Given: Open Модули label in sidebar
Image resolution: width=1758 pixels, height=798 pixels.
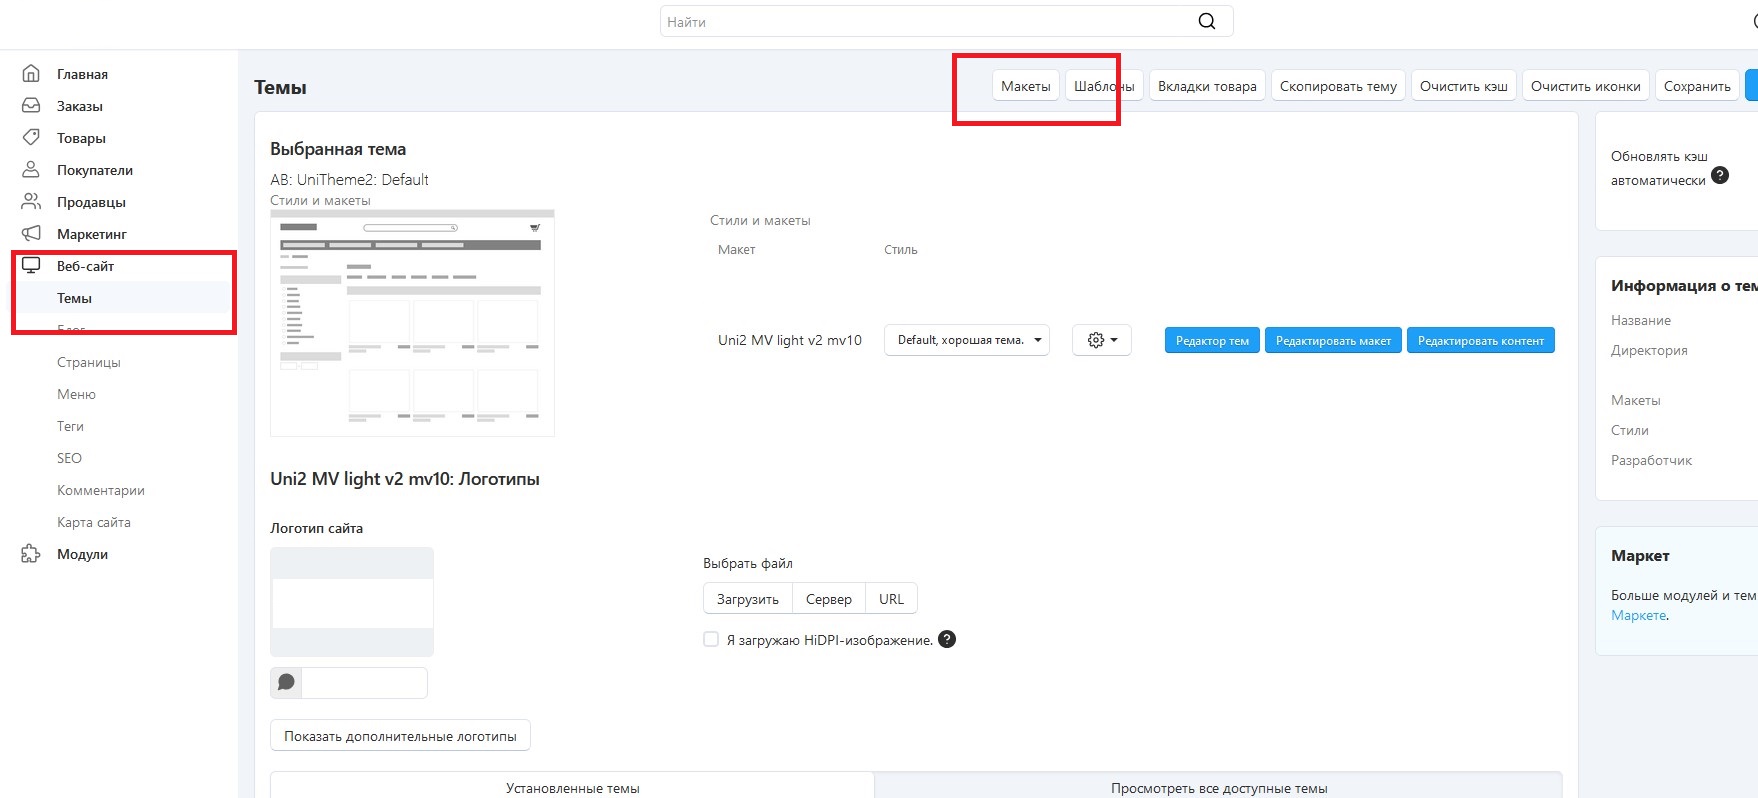Looking at the screenshot, I should pos(82,554).
